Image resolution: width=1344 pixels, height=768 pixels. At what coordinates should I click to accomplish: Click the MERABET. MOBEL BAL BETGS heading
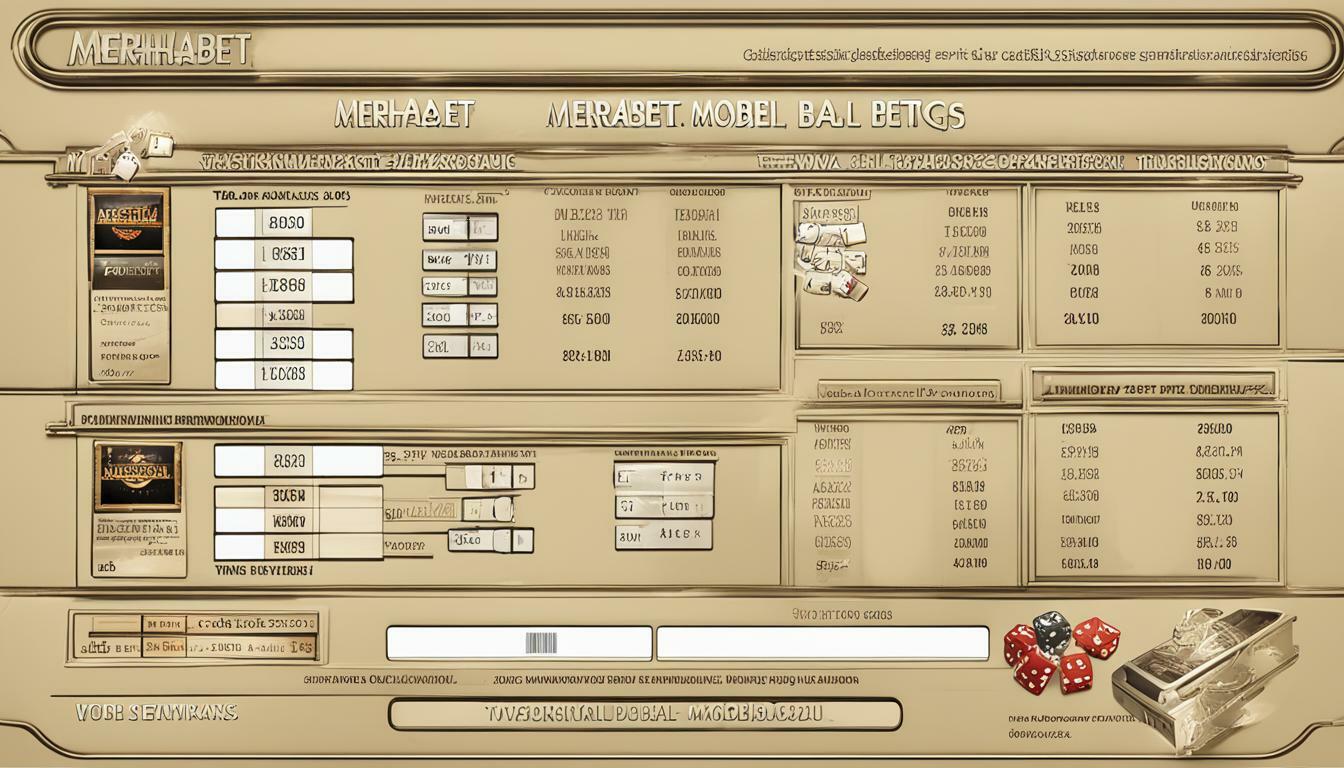(x=755, y=115)
